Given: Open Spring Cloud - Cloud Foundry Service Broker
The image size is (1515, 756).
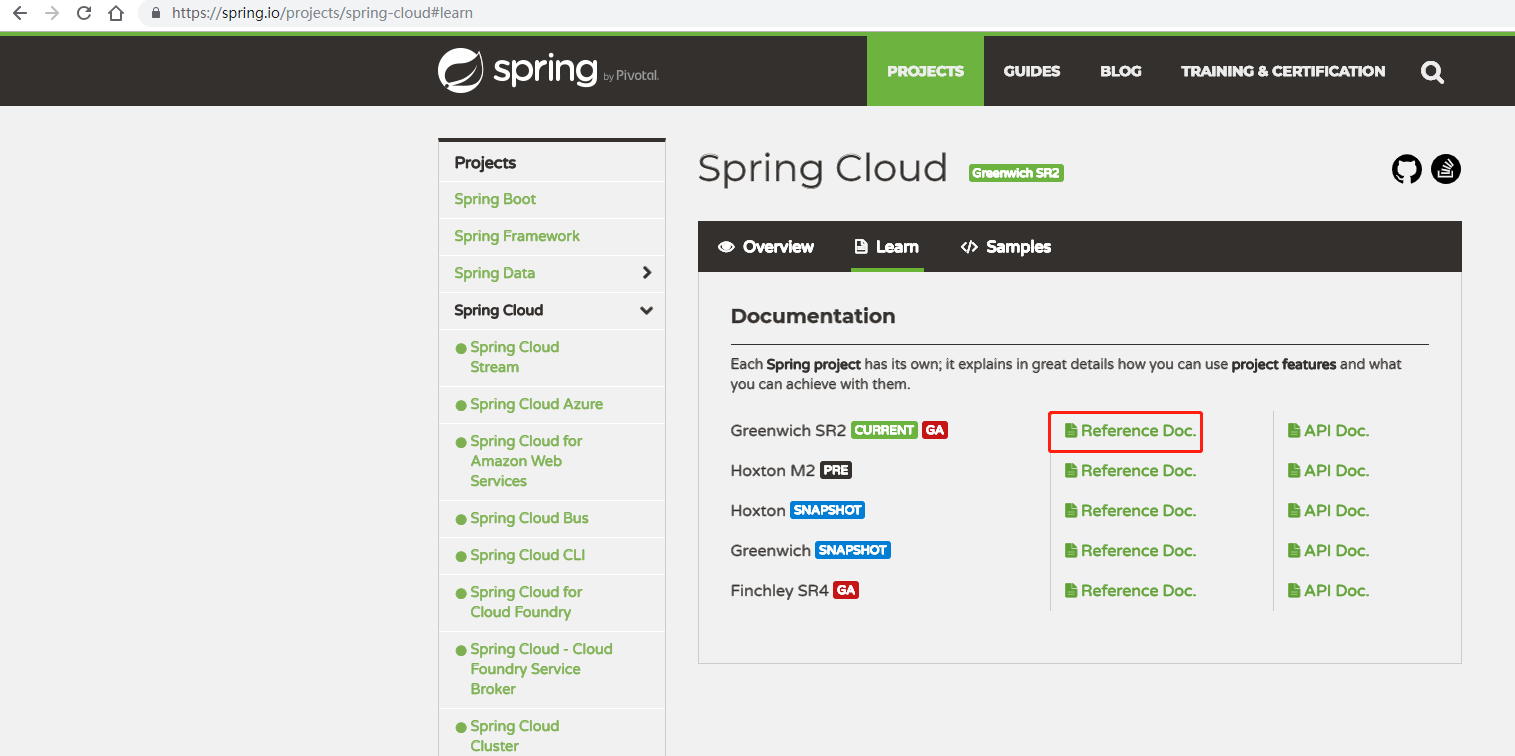Looking at the screenshot, I should click(x=541, y=669).
